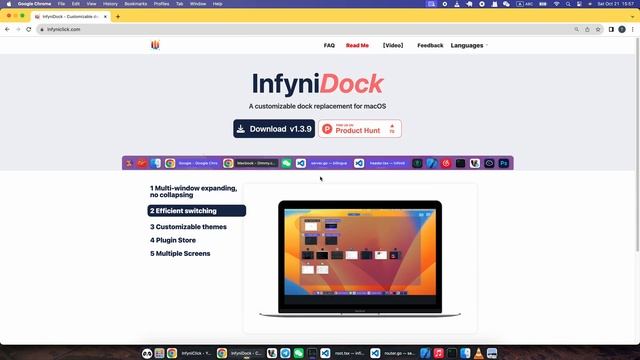
Task: Select '4 Plugin Store' feature
Action: click(173, 240)
